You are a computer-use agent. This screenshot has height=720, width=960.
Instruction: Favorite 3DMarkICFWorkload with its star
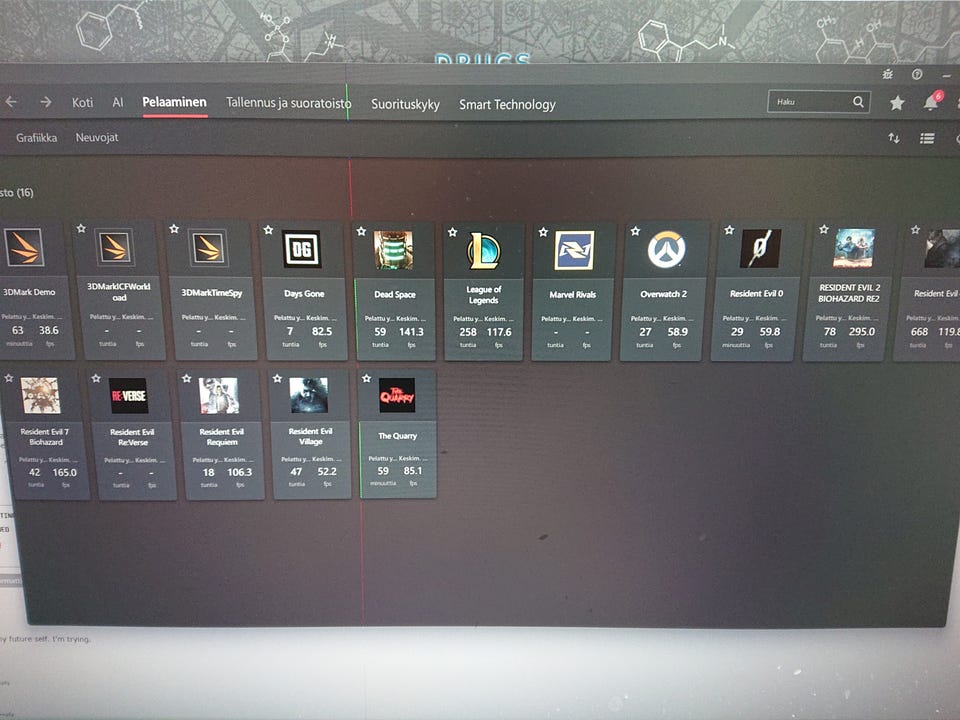[81, 228]
